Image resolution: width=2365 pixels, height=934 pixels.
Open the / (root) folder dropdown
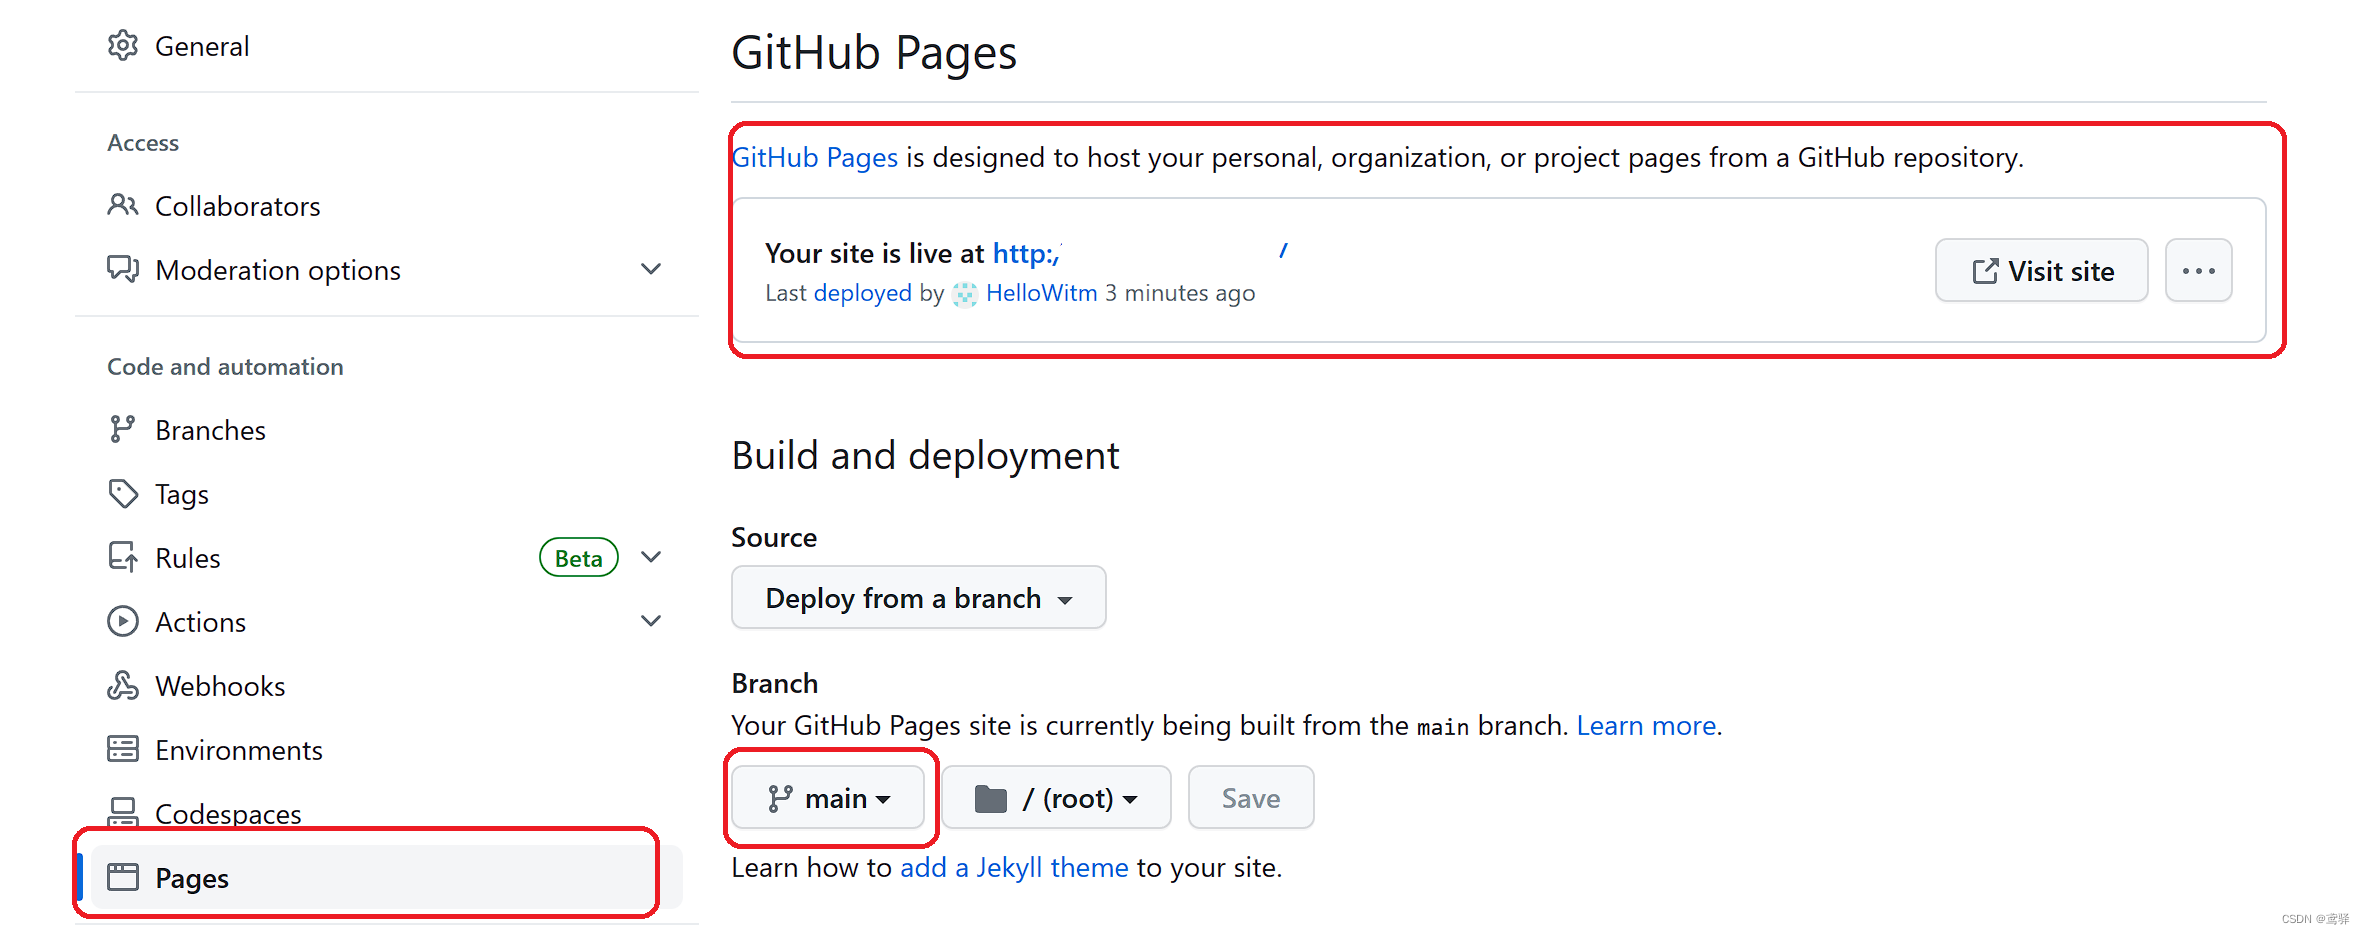(1056, 798)
